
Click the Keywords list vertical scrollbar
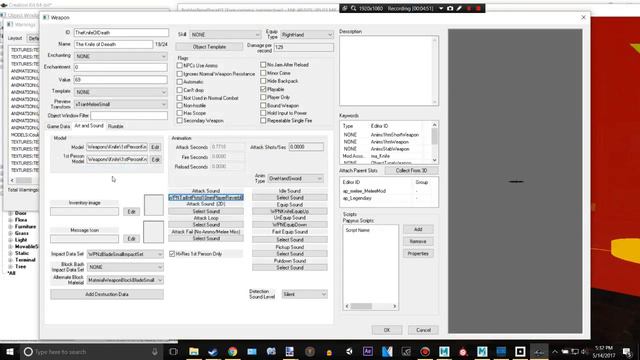[435, 142]
